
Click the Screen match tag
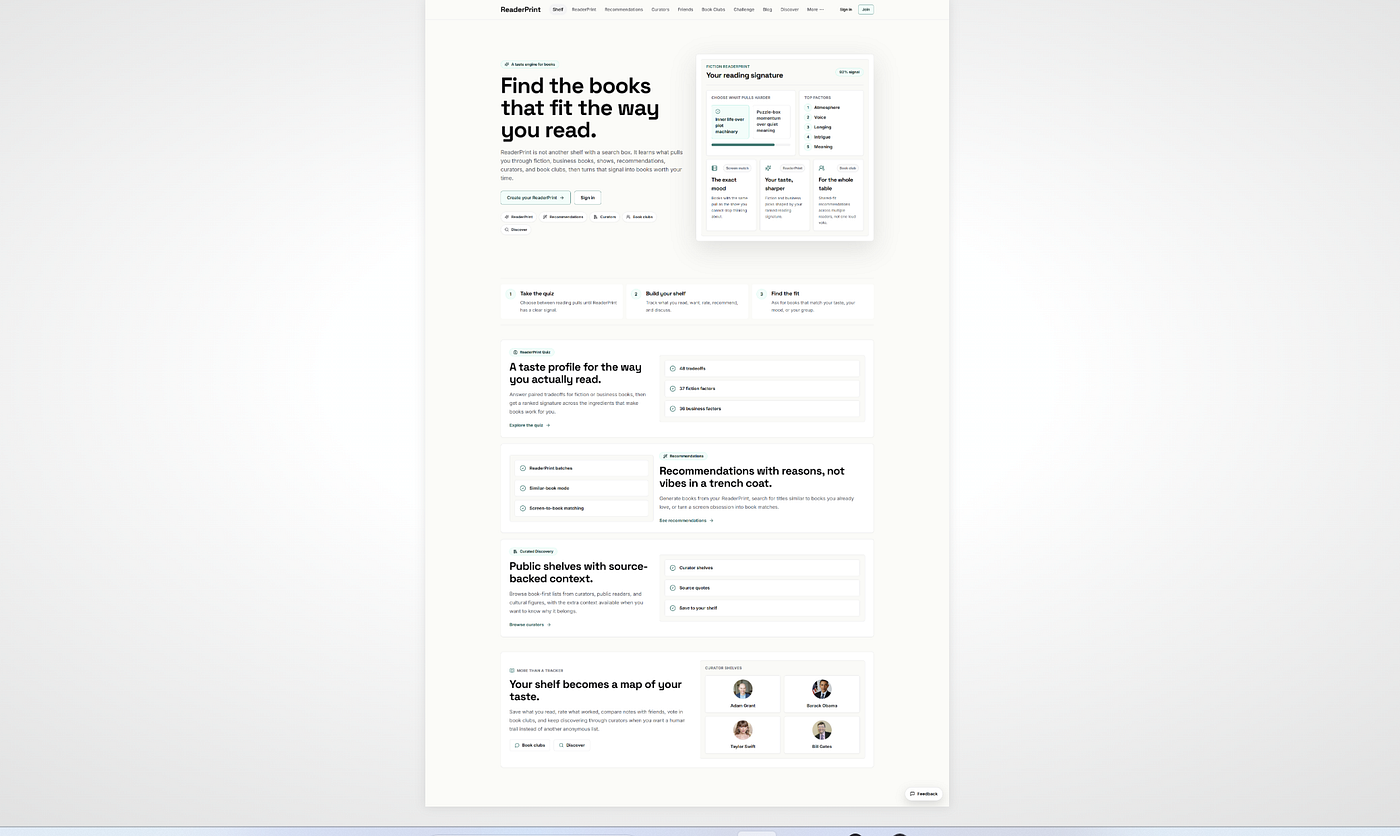pyautogui.click(x=737, y=168)
